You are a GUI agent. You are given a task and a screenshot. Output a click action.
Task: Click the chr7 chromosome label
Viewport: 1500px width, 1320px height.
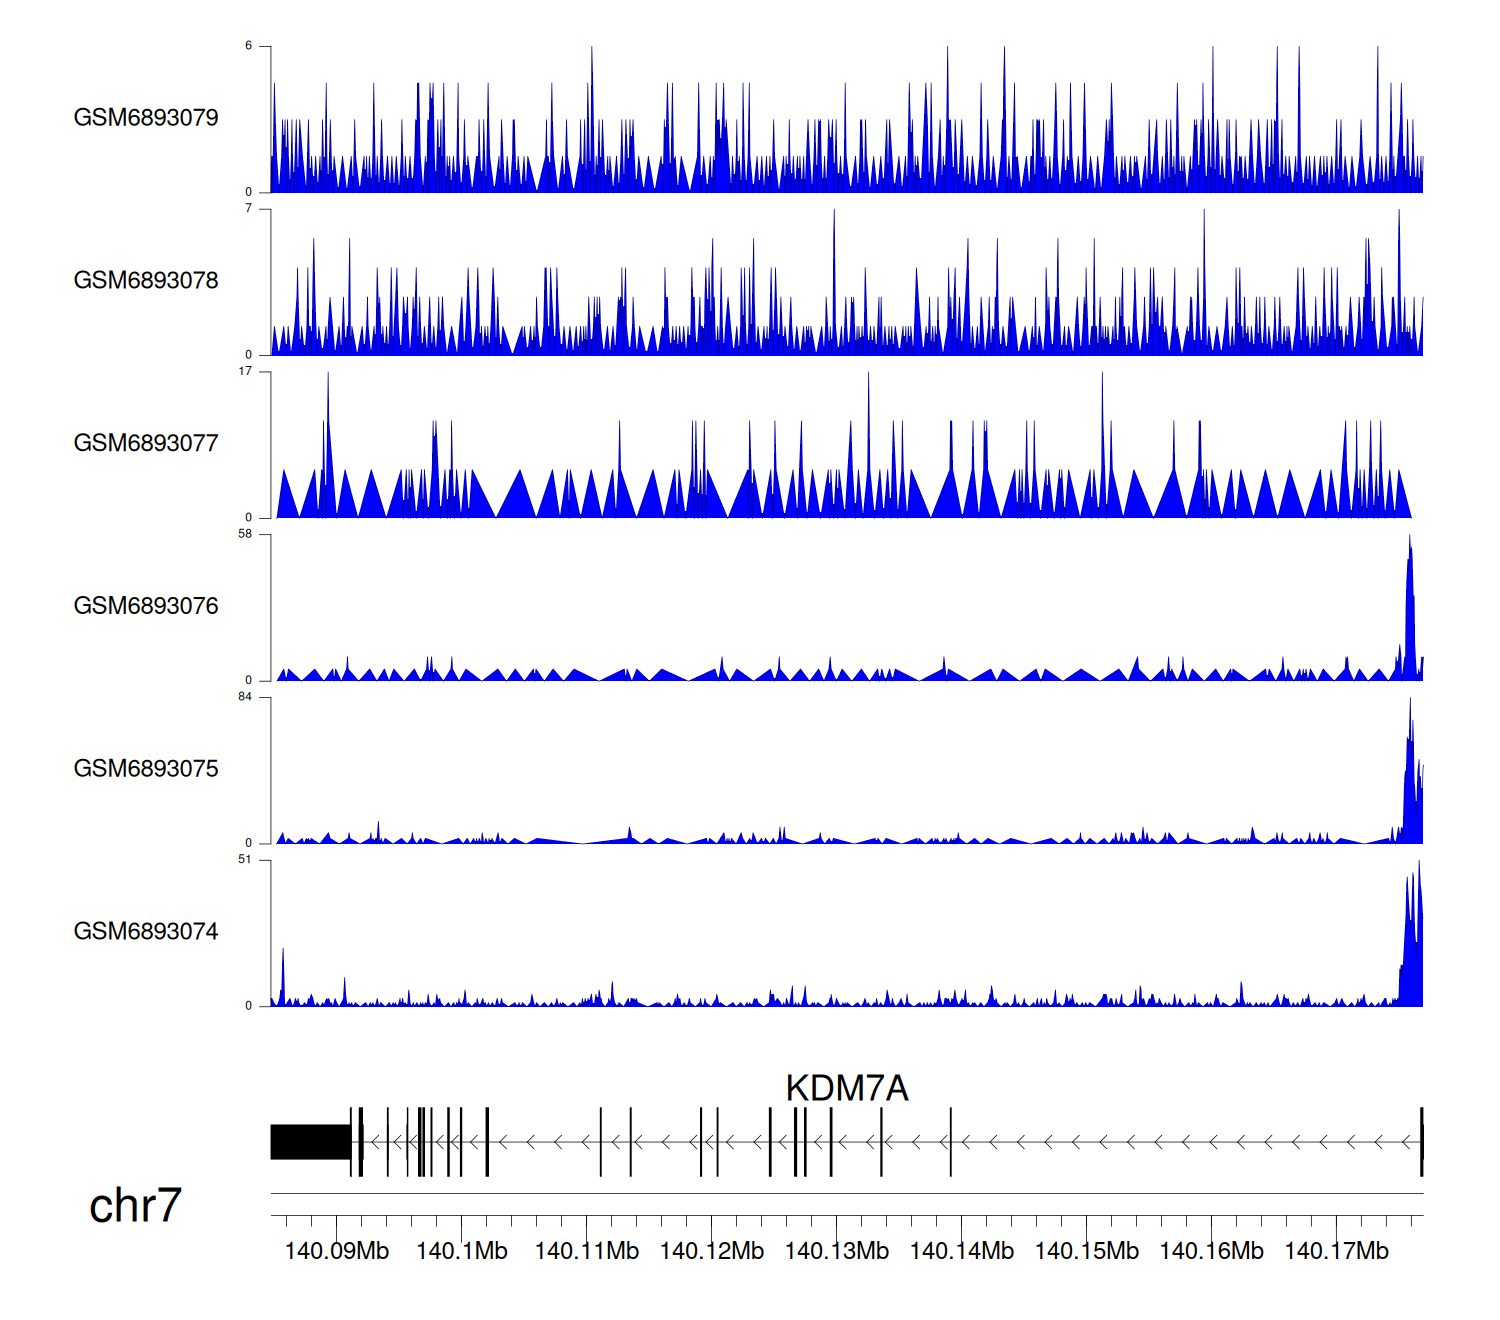pos(135,1206)
